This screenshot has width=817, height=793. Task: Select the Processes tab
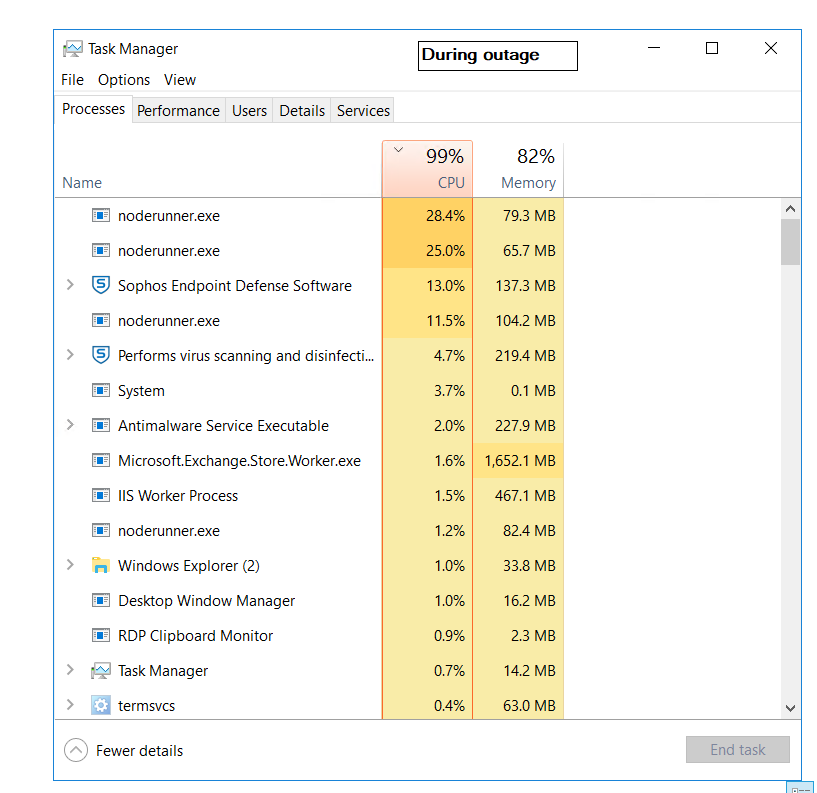[x=93, y=109]
